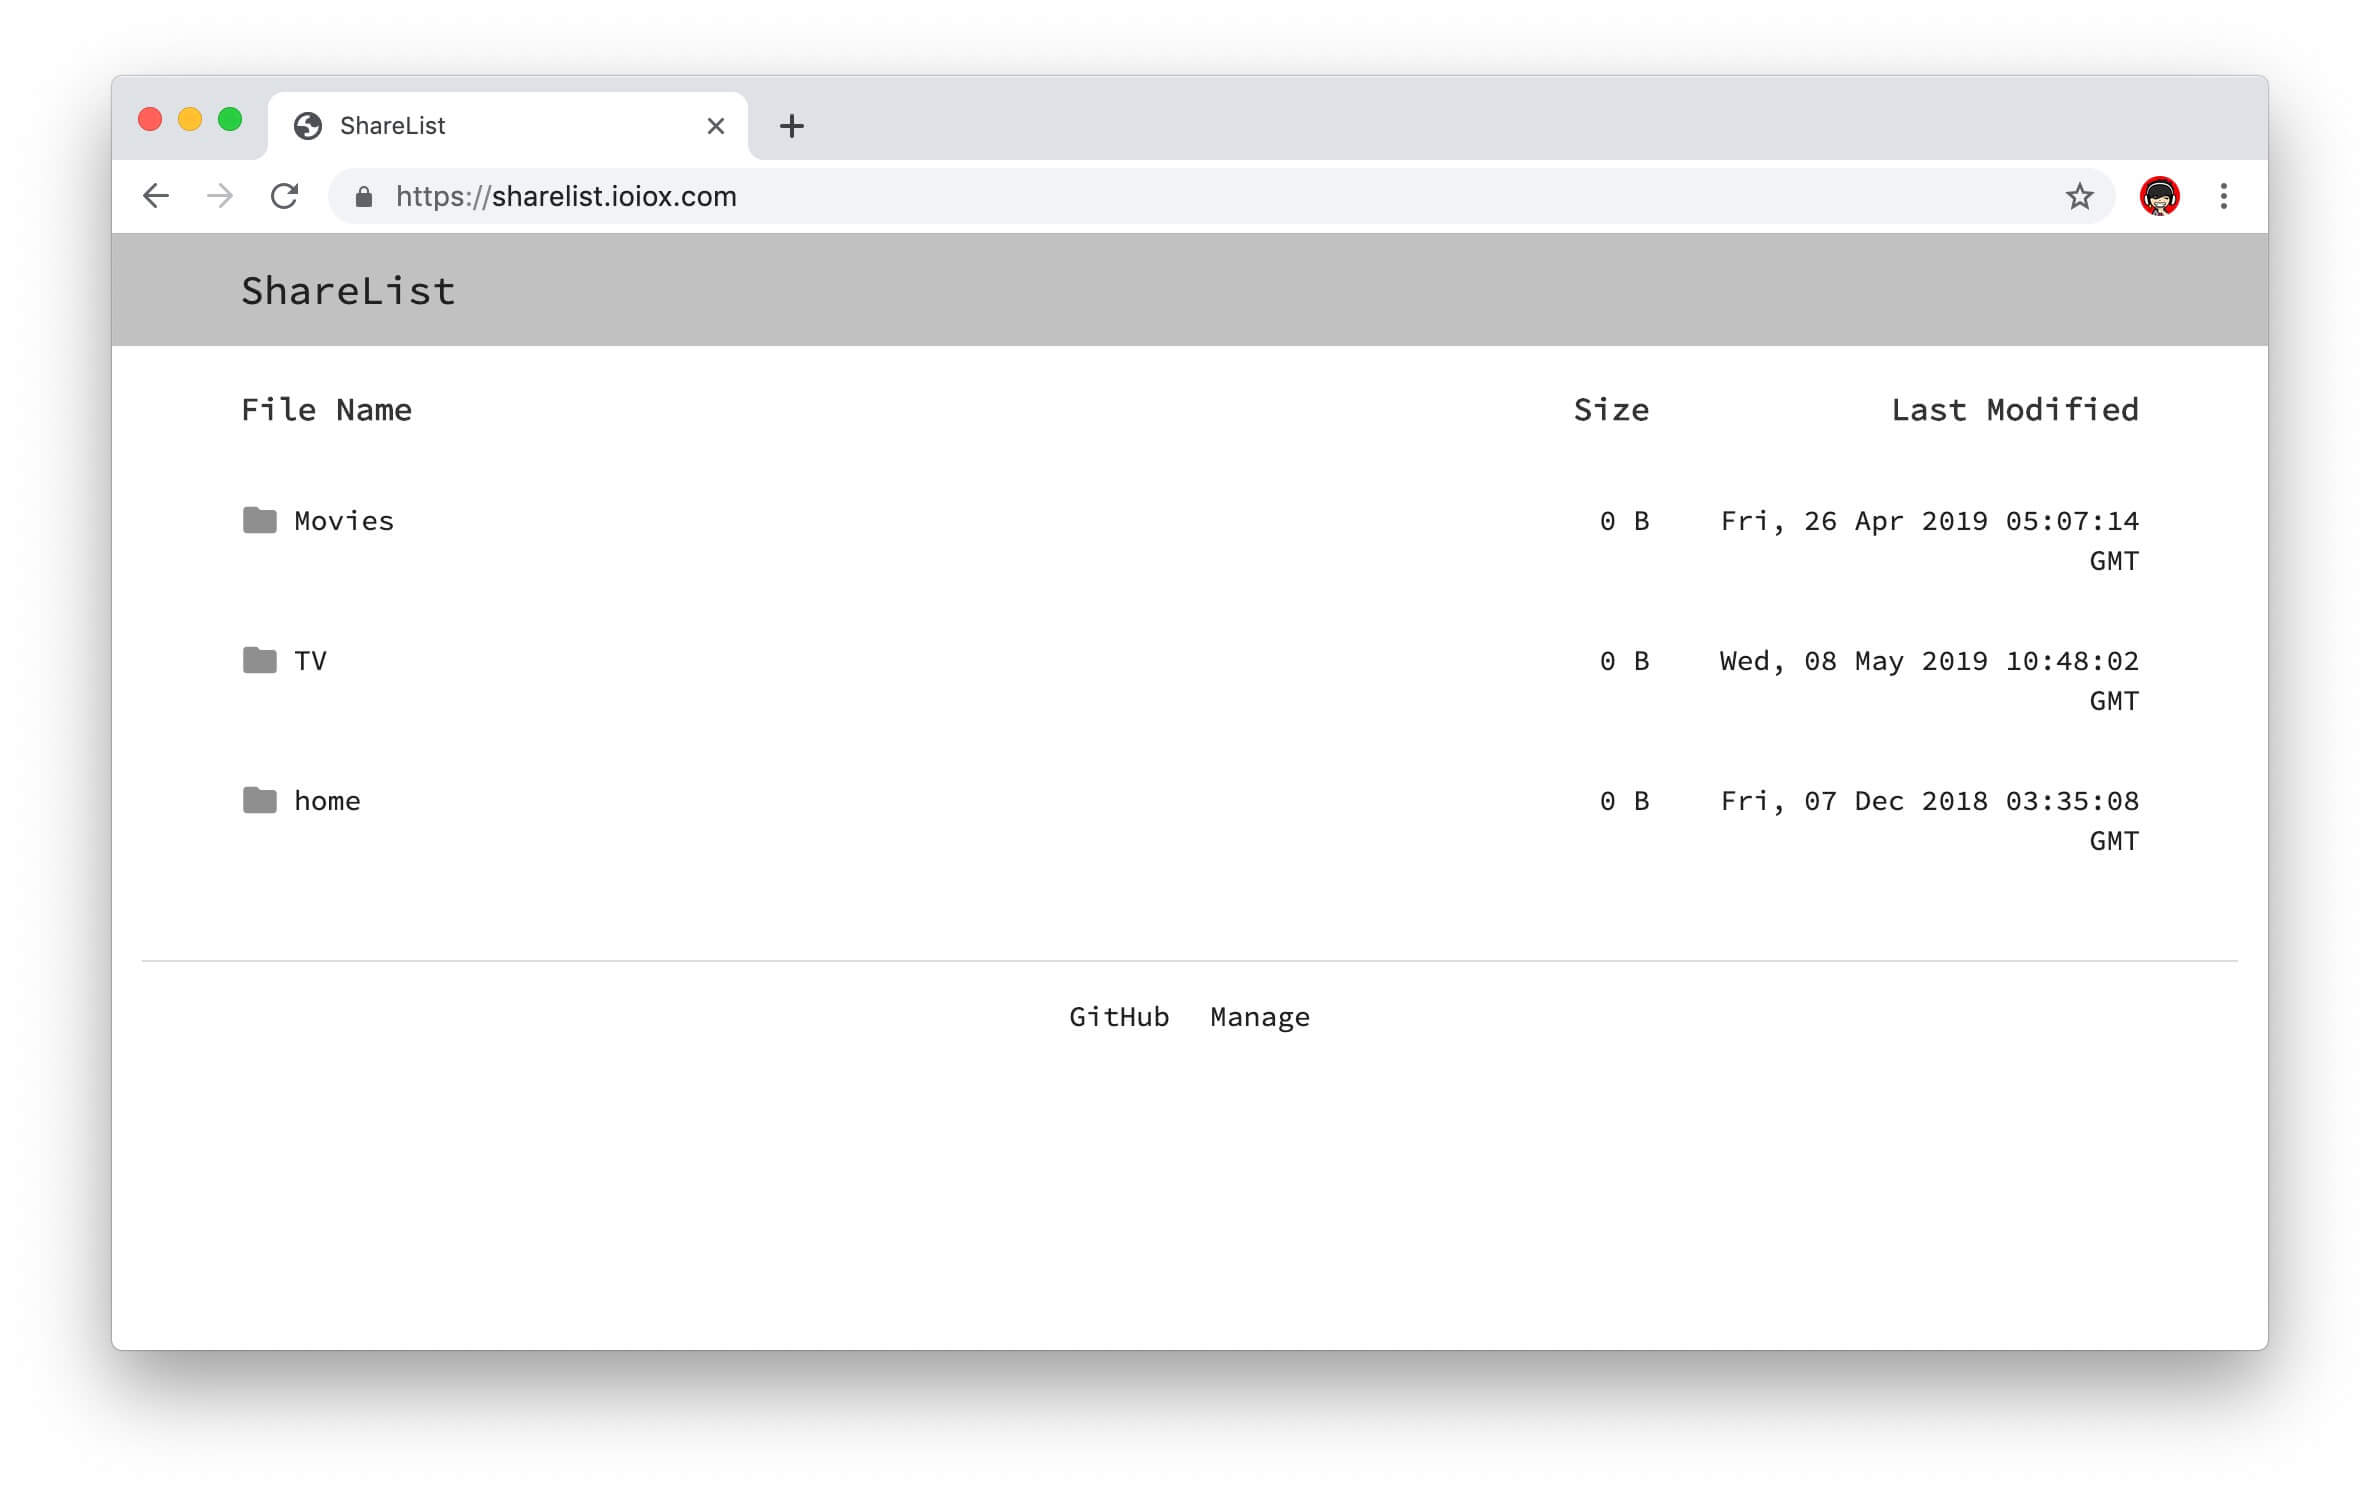The image size is (2380, 1498).
Task: Go back using the browser back arrow
Action: [x=156, y=196]
